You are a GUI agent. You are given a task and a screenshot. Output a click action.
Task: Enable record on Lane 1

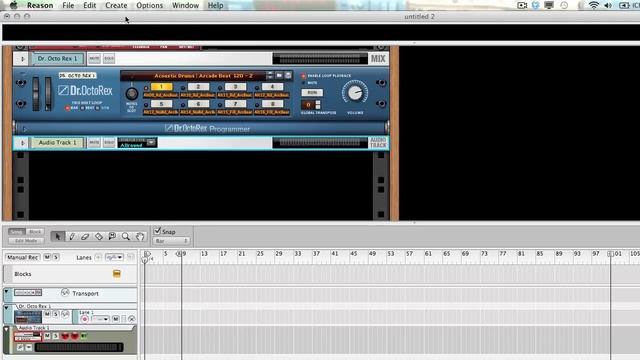click(85, 319)
